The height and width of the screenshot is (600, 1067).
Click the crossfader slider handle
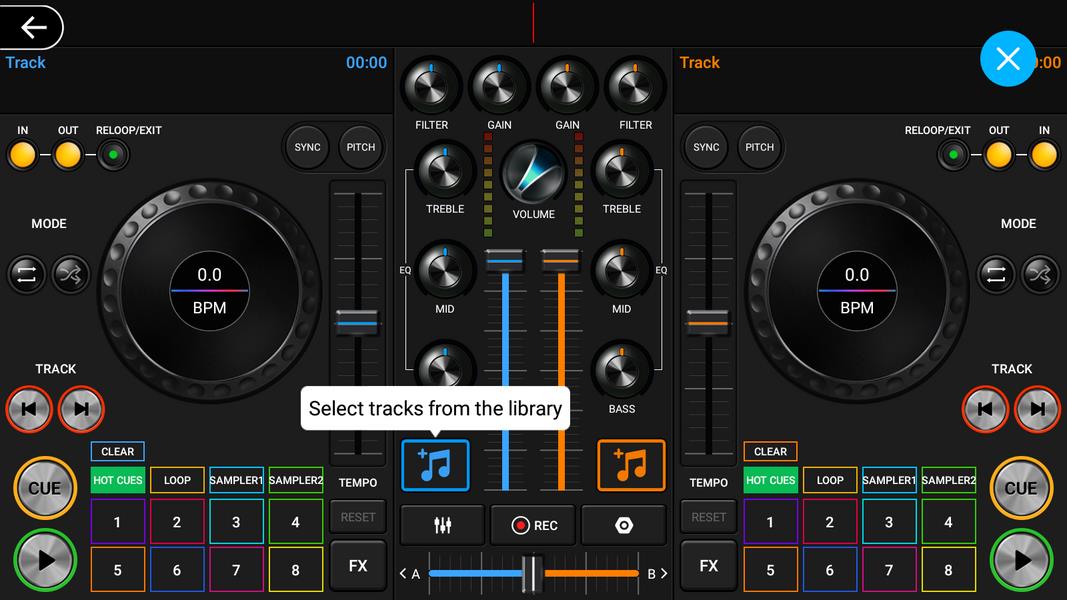point(533,573)
